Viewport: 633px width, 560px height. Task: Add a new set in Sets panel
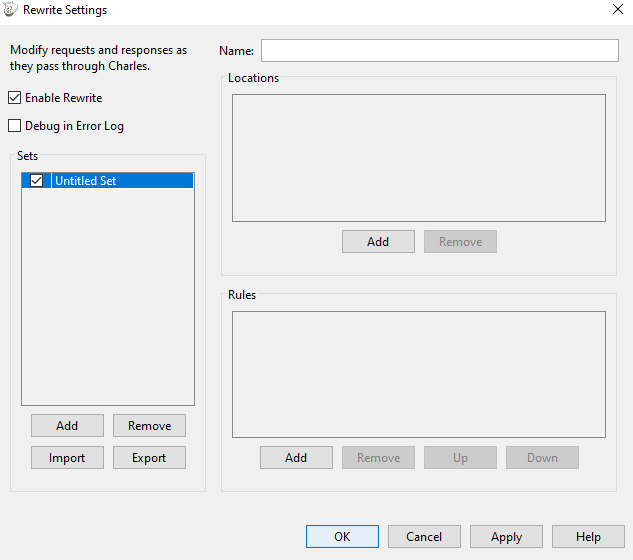tap(67, 426)
